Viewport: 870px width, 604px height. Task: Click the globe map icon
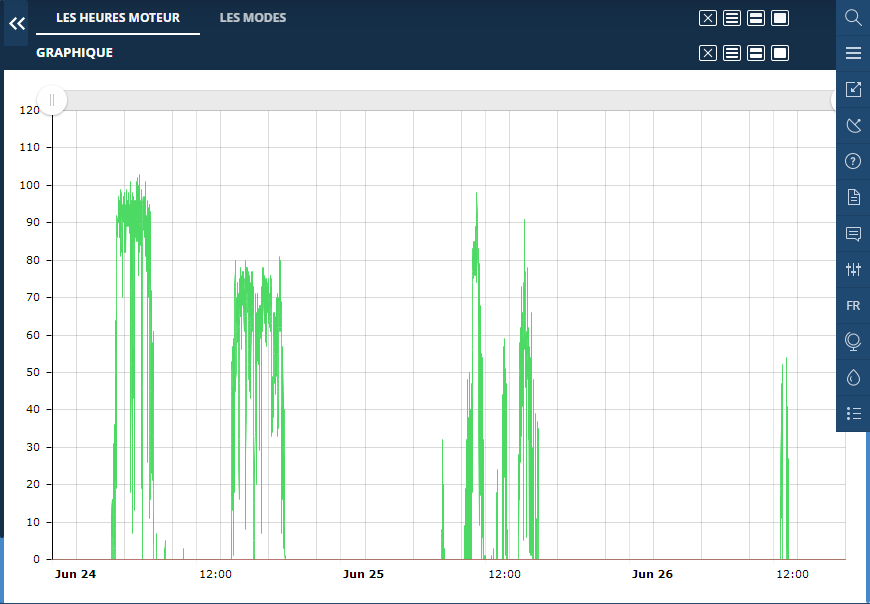(x=853, y=341)
